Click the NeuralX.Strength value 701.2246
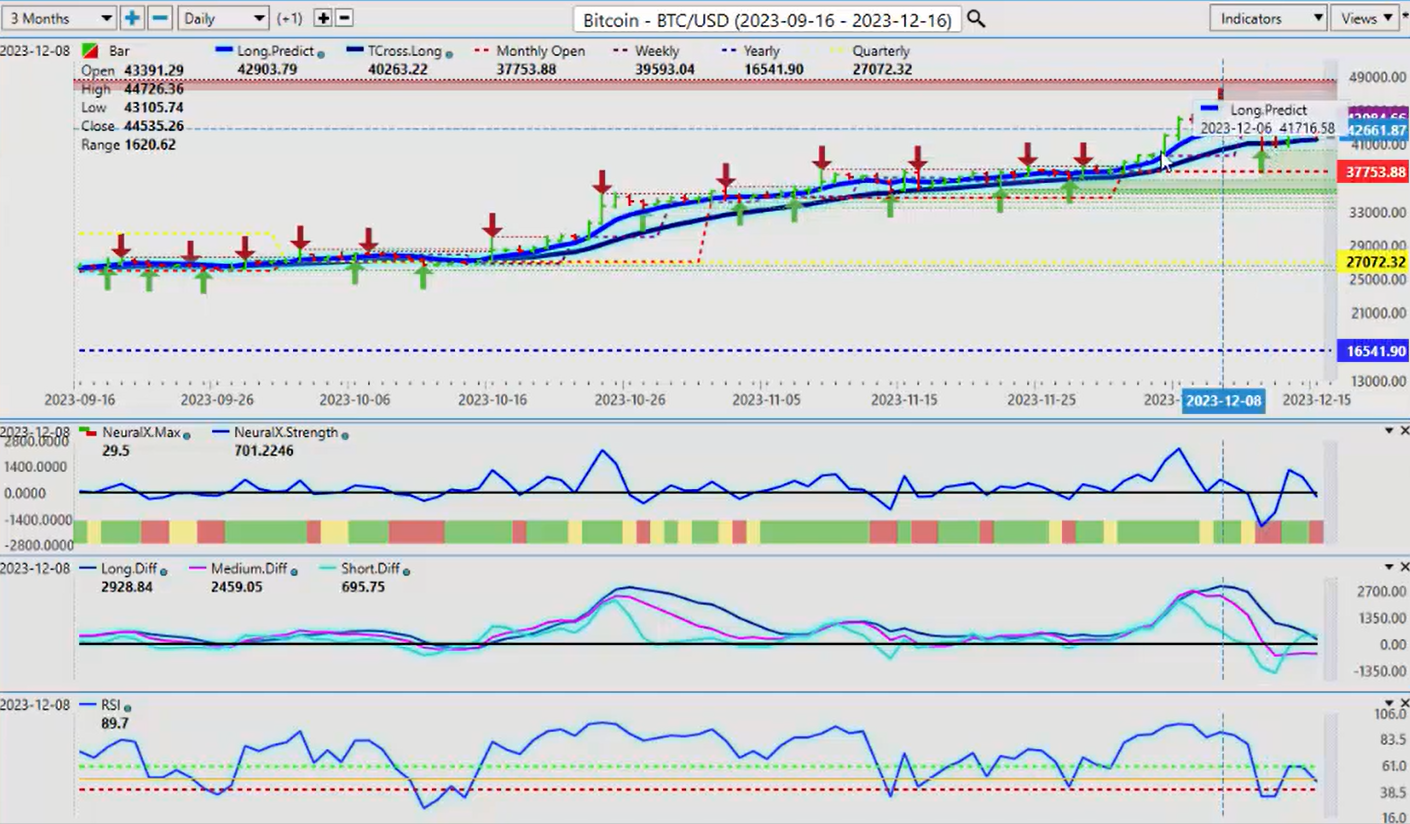The width and height of the screenshot is (1410, 824). point(266,451)
